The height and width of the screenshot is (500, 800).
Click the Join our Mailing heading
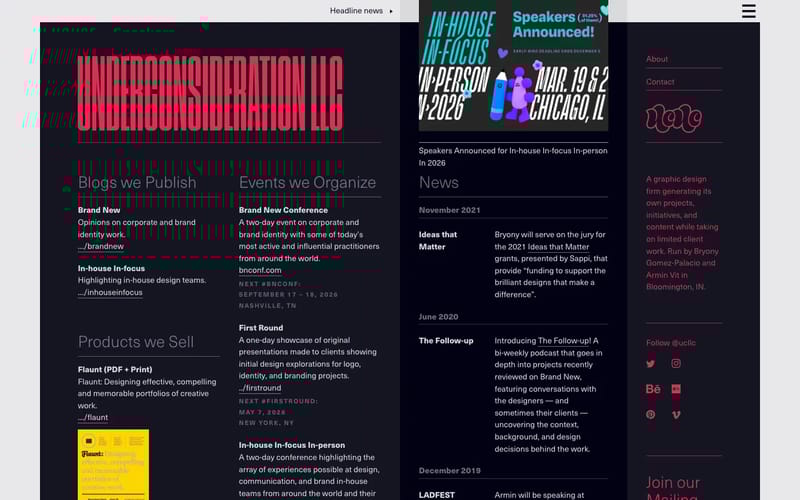(x=673, y=489)
